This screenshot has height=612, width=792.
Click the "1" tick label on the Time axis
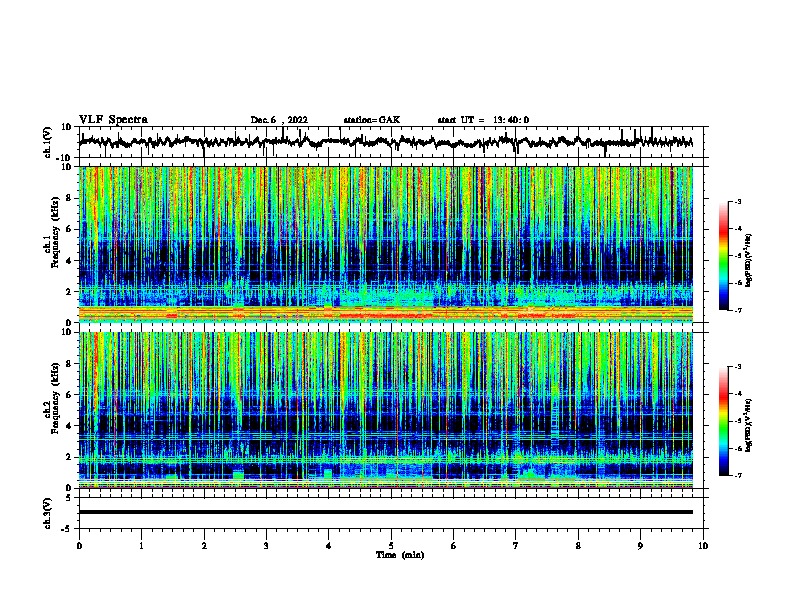(x=141, y=546)
